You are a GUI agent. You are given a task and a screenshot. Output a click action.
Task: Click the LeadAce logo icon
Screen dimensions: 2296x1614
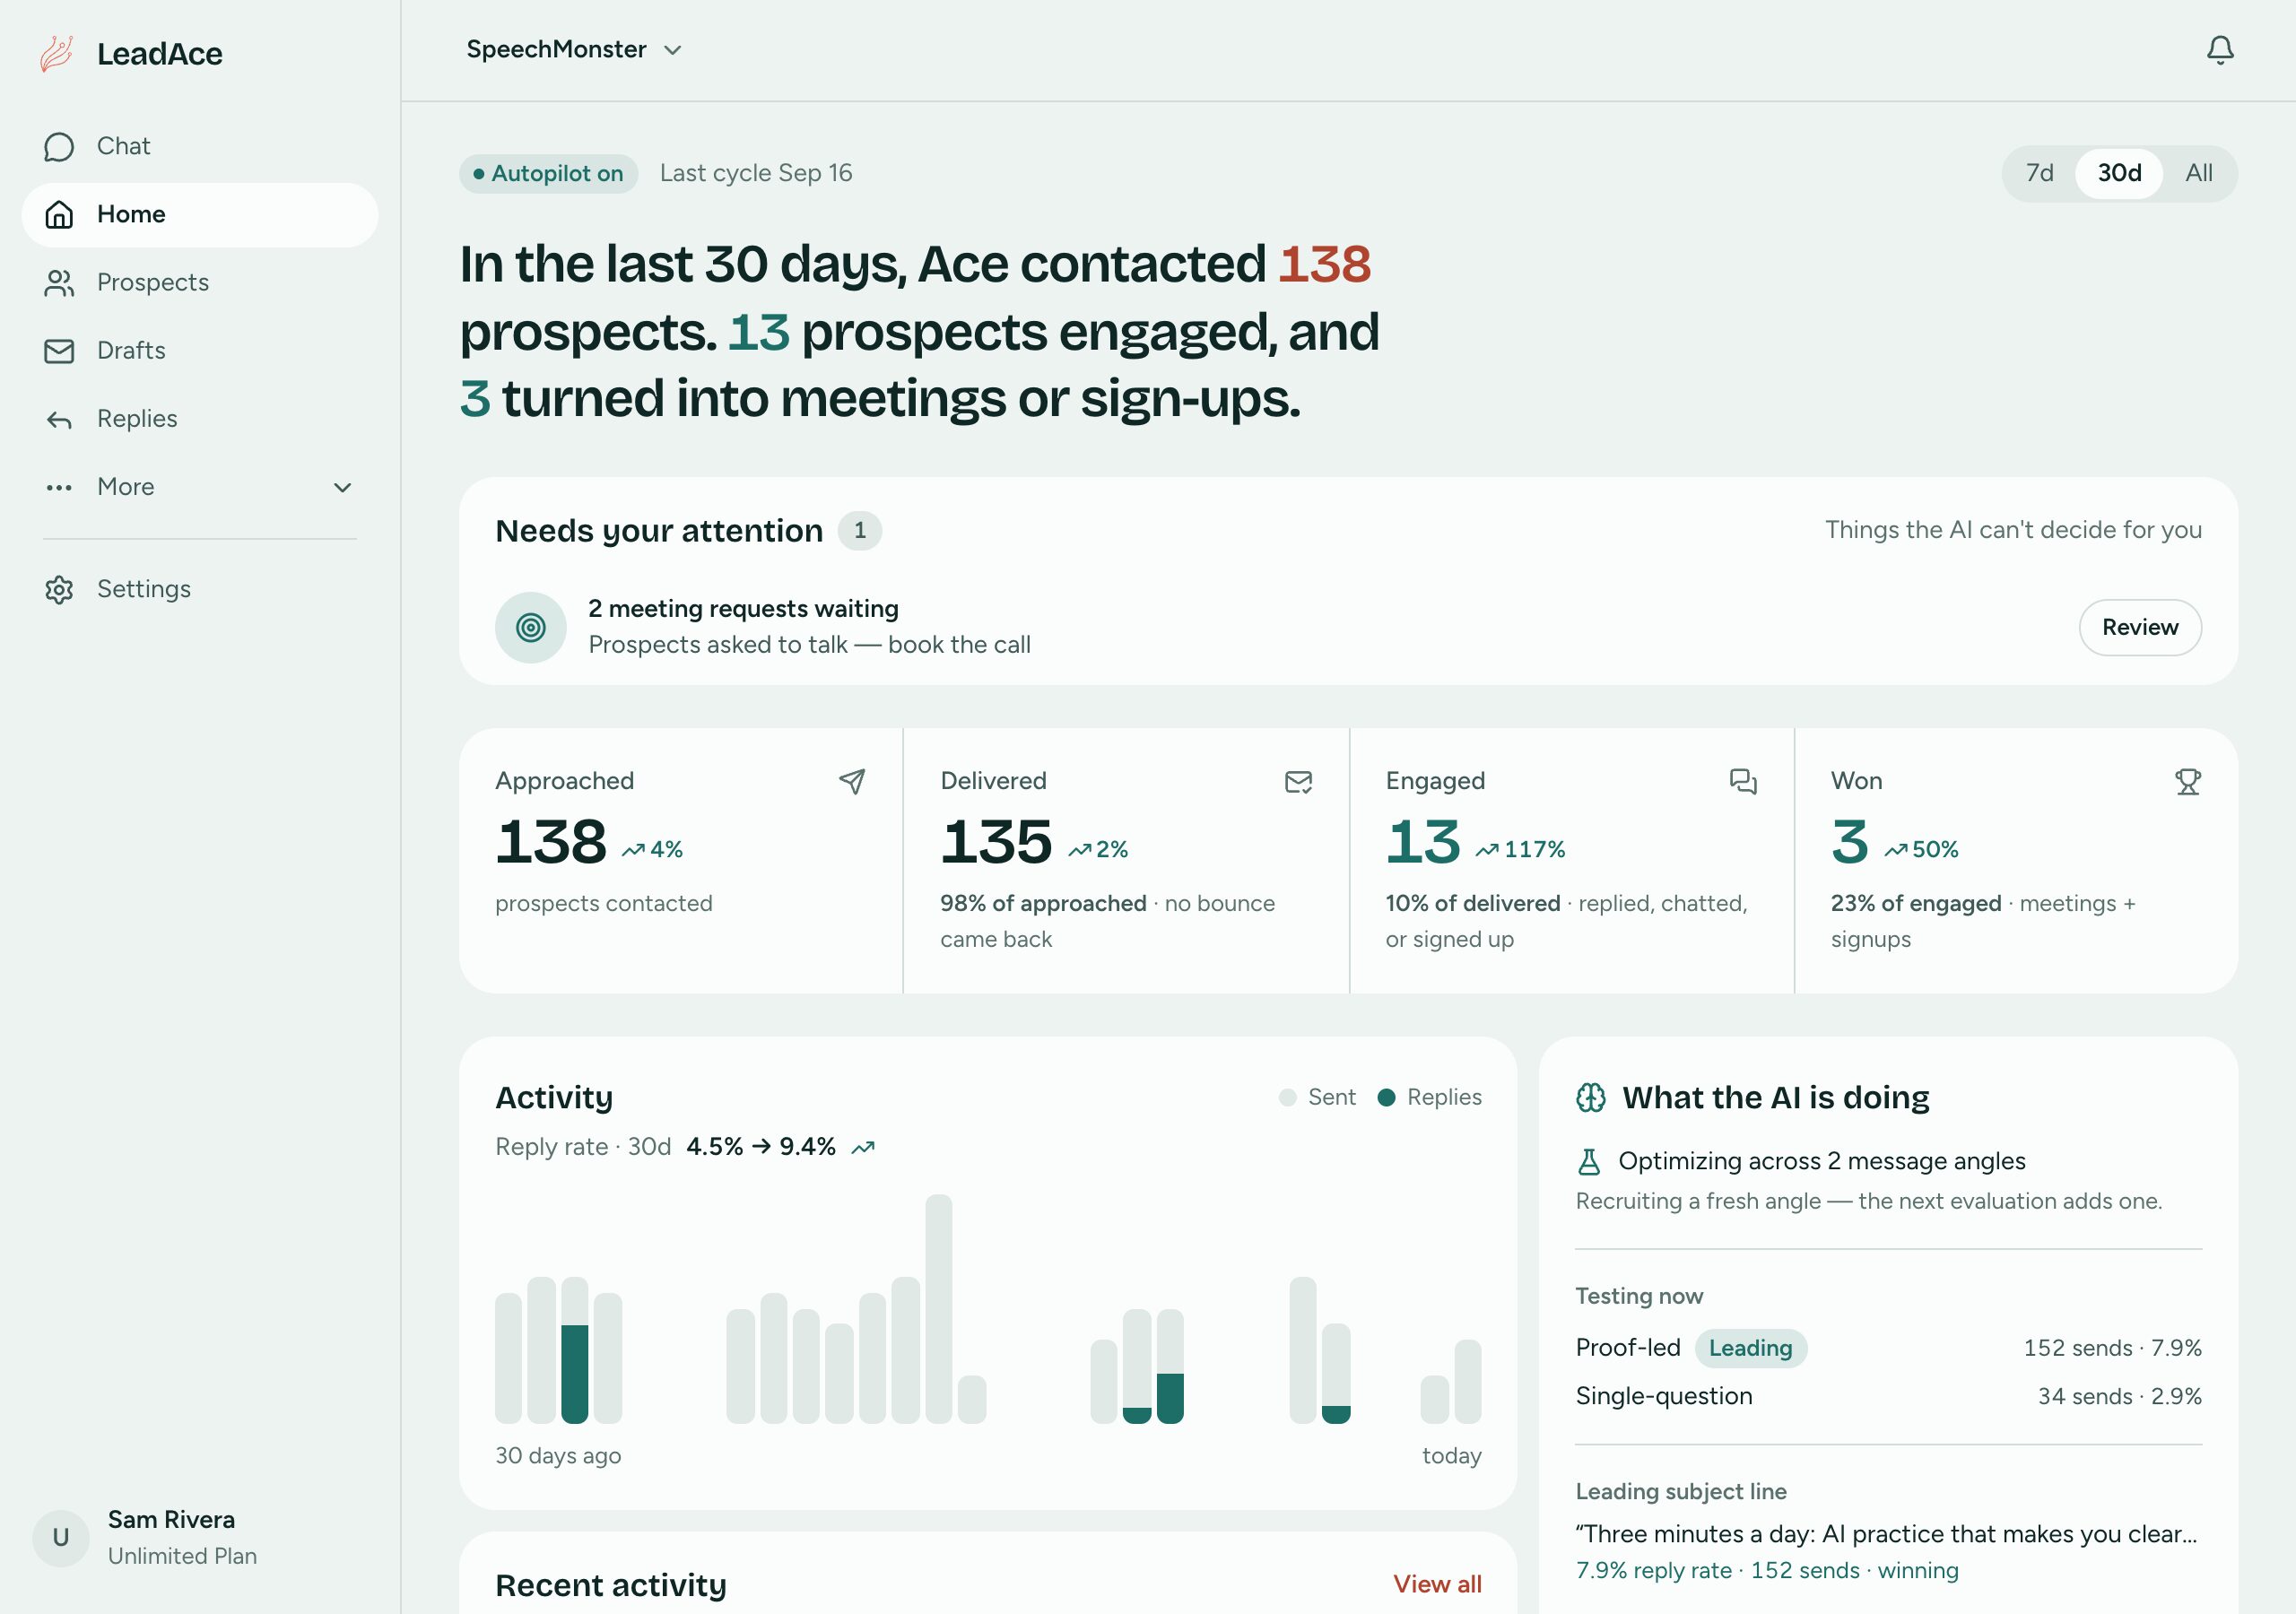point(57,53)
